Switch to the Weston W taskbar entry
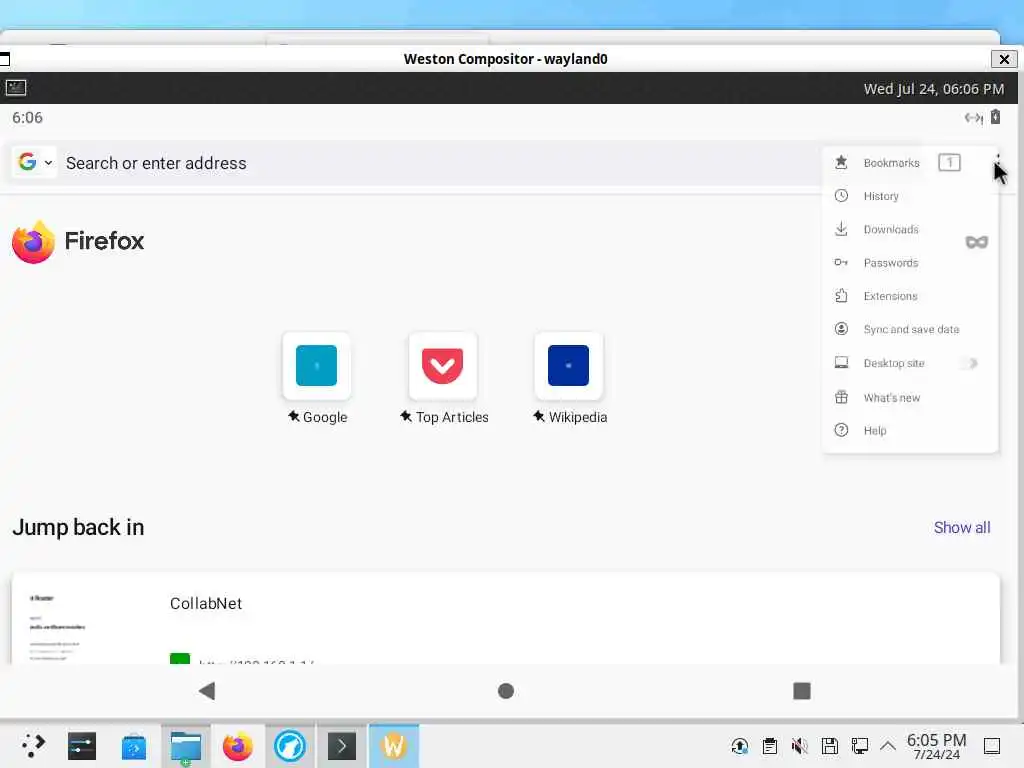The image size is (1024, 768). click(394, 746)
